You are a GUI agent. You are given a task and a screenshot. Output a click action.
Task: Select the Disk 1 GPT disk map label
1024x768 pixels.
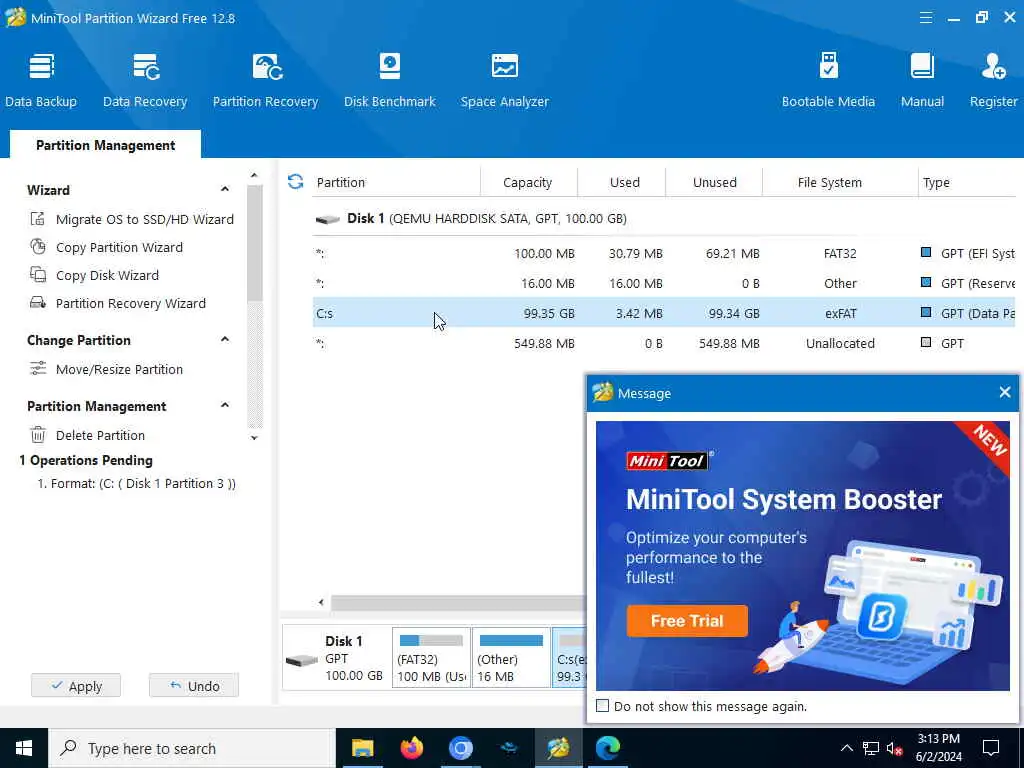tap(337, 658)
